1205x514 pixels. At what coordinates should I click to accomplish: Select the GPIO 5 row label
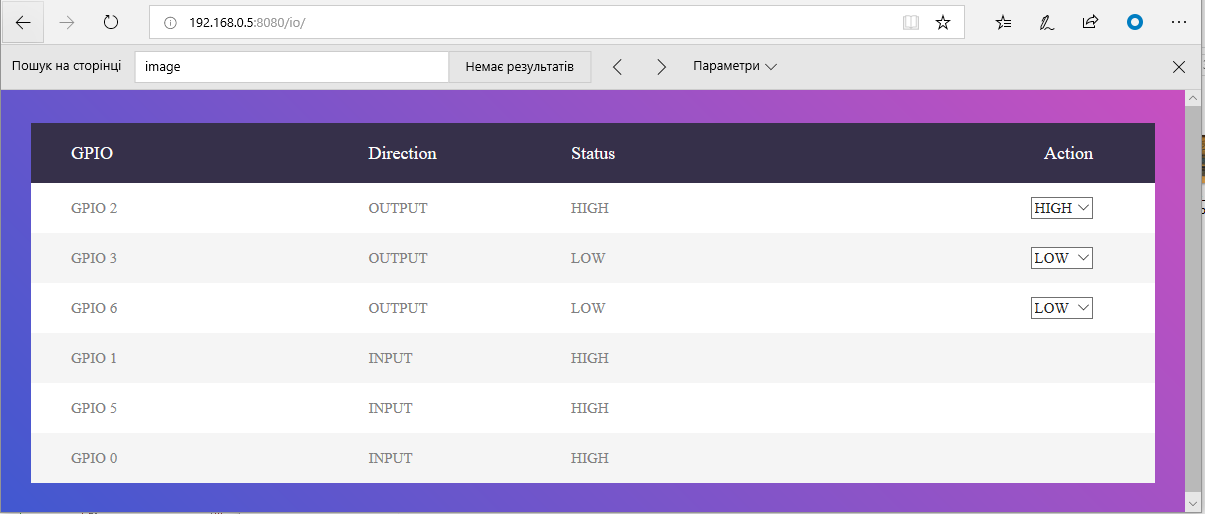[94, 408]
